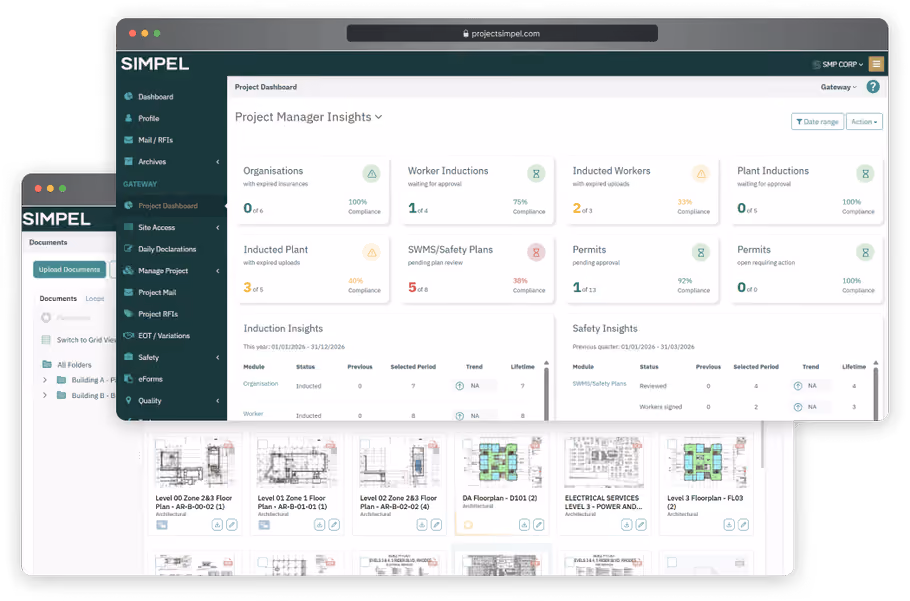This screenshot has height=601, width=910.
Task: Expand the Building A folder chevron
Action: tap(45, 380)
